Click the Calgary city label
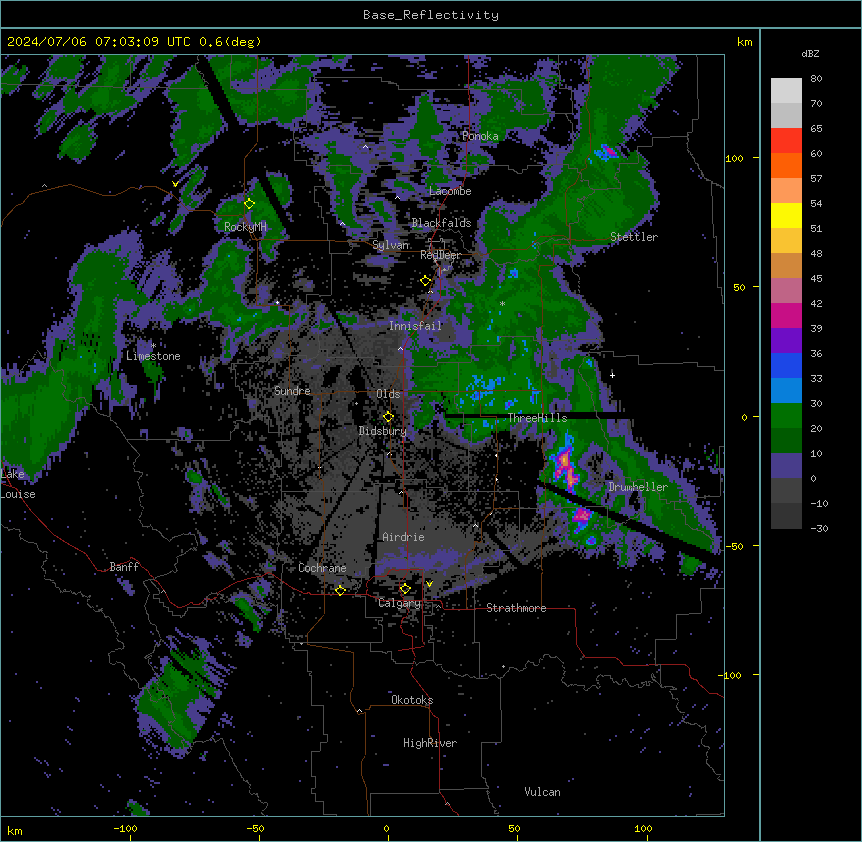The image size is (862, 842). [399, 603]
